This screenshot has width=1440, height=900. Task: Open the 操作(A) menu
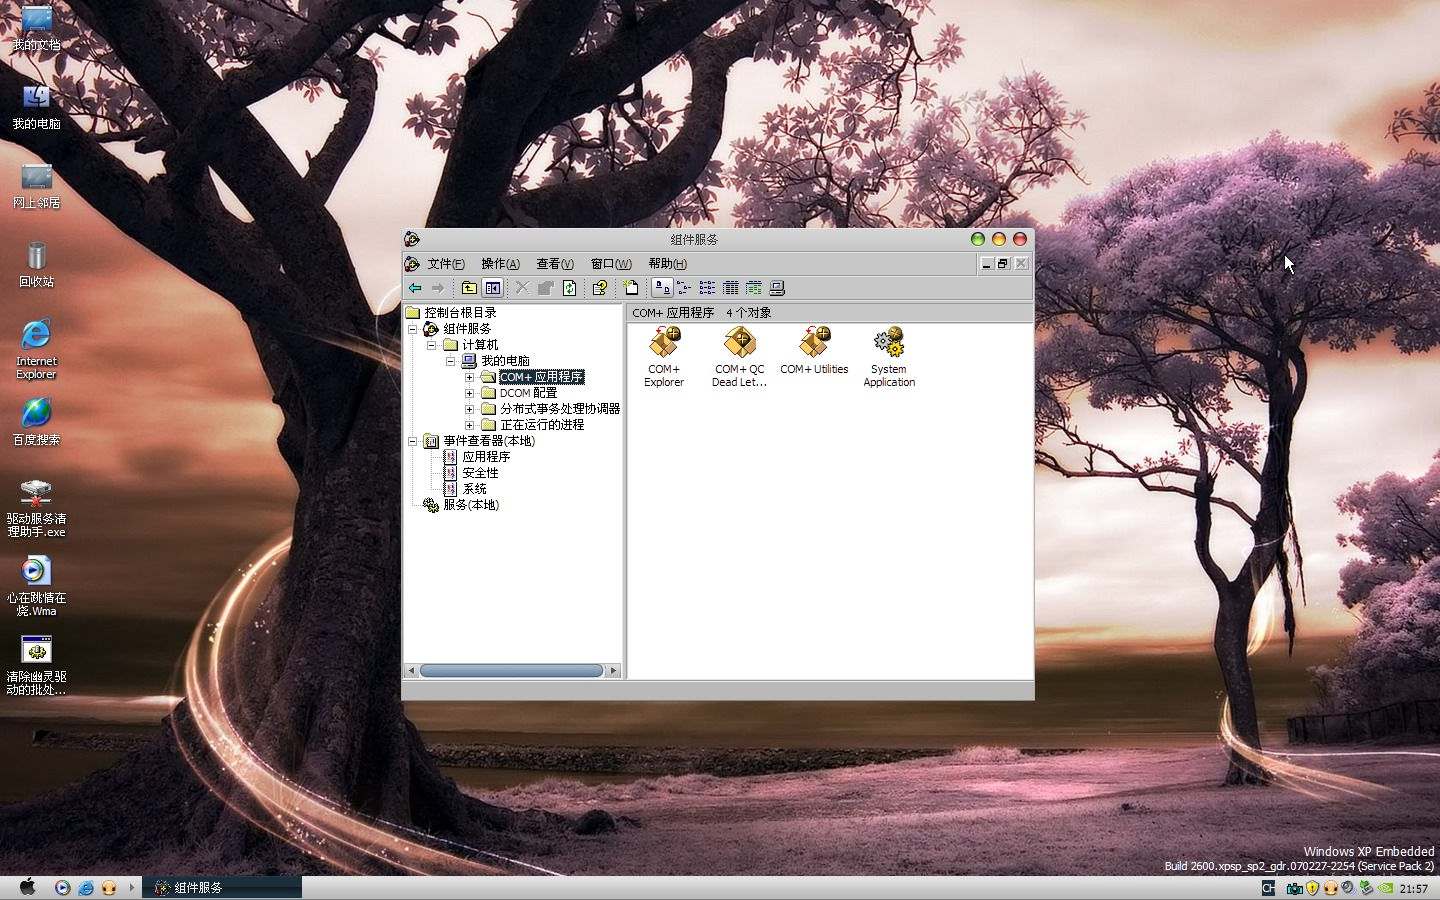tap(500, 264)
